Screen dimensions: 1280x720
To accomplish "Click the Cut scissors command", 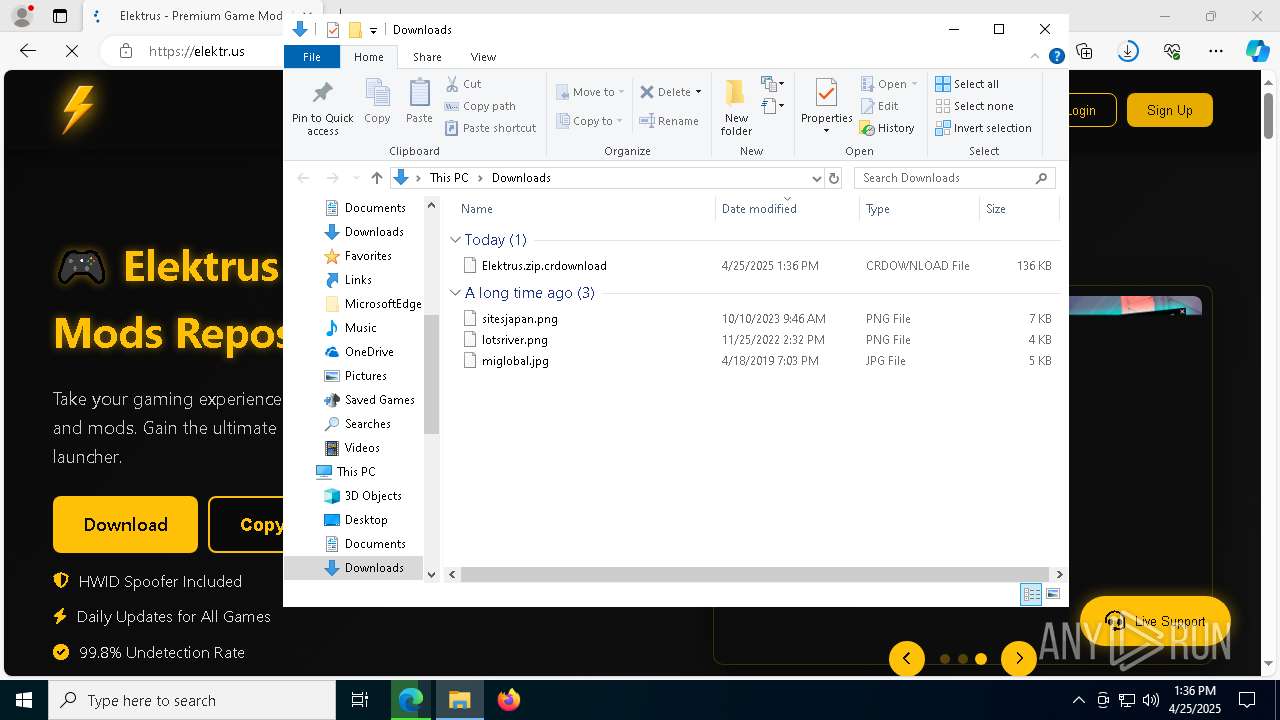I will coord(463,84).
